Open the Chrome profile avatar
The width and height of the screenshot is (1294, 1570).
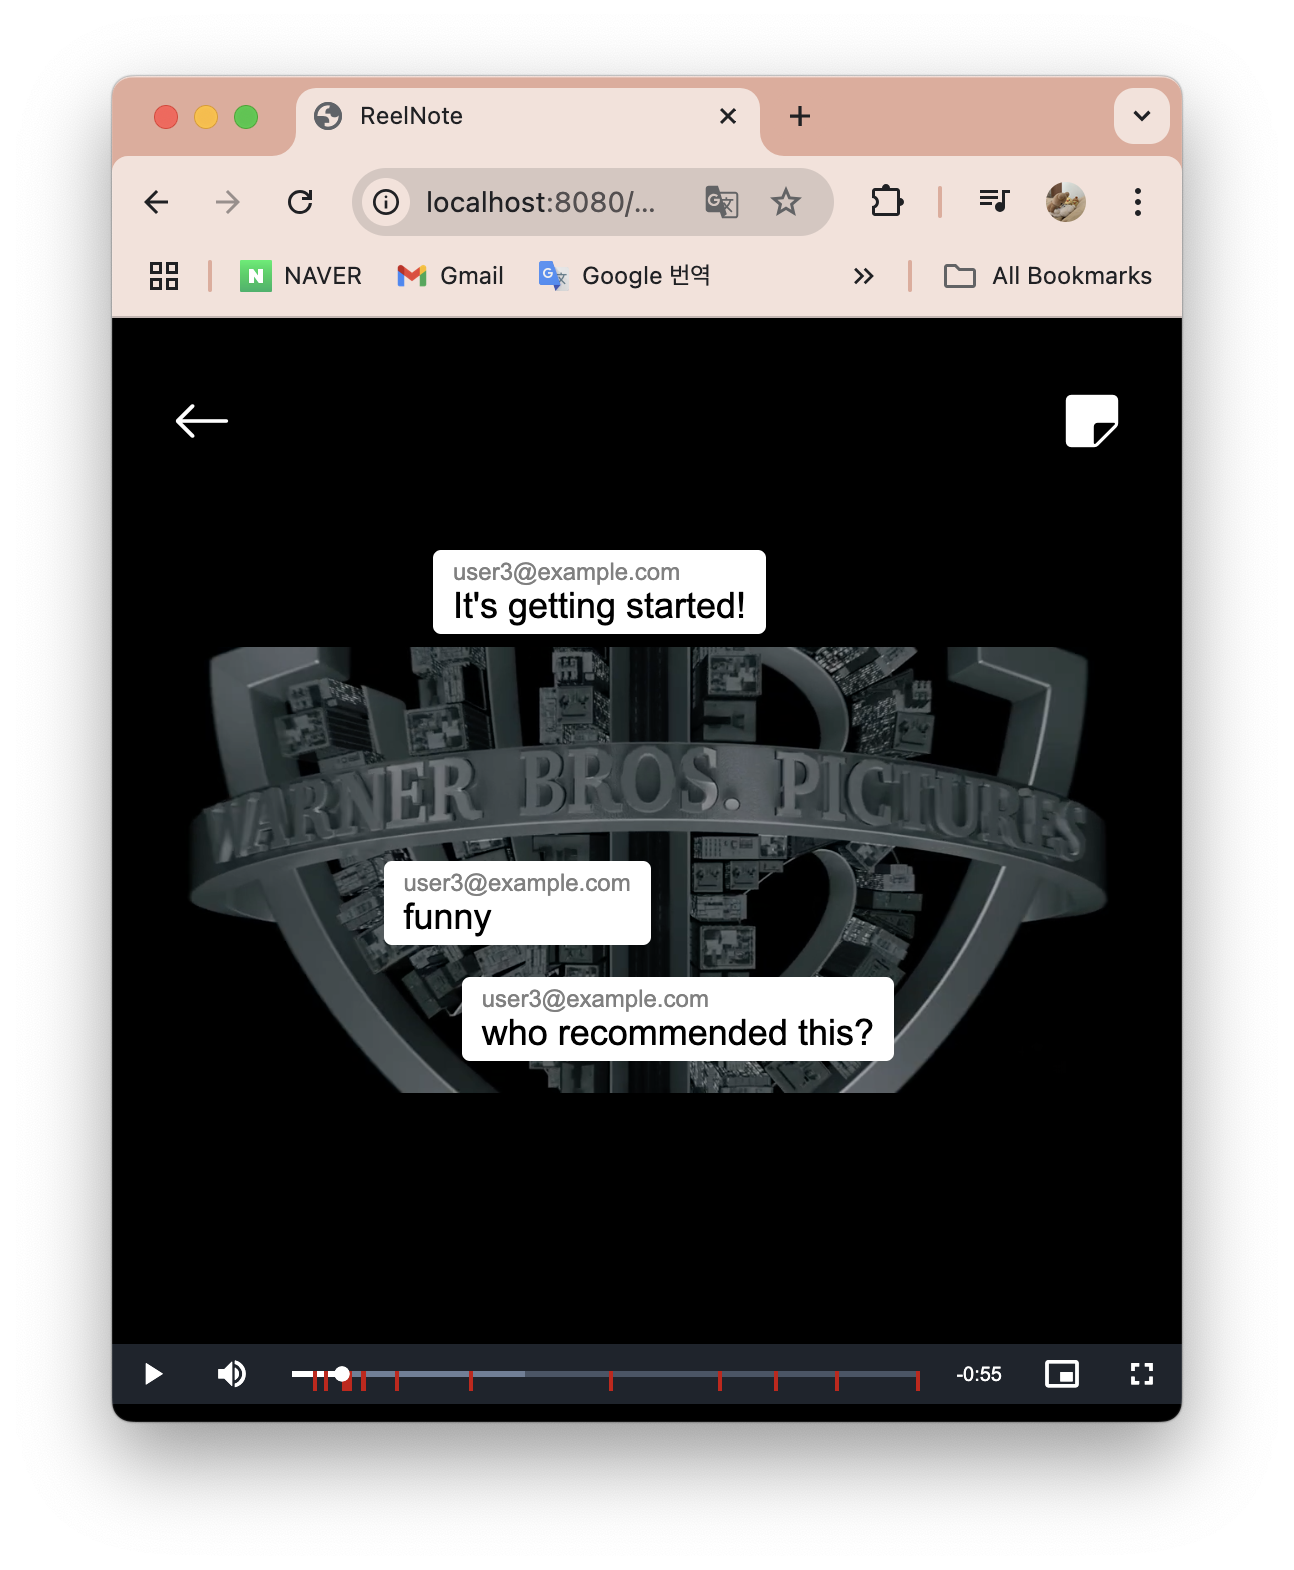coord(1066,202)
